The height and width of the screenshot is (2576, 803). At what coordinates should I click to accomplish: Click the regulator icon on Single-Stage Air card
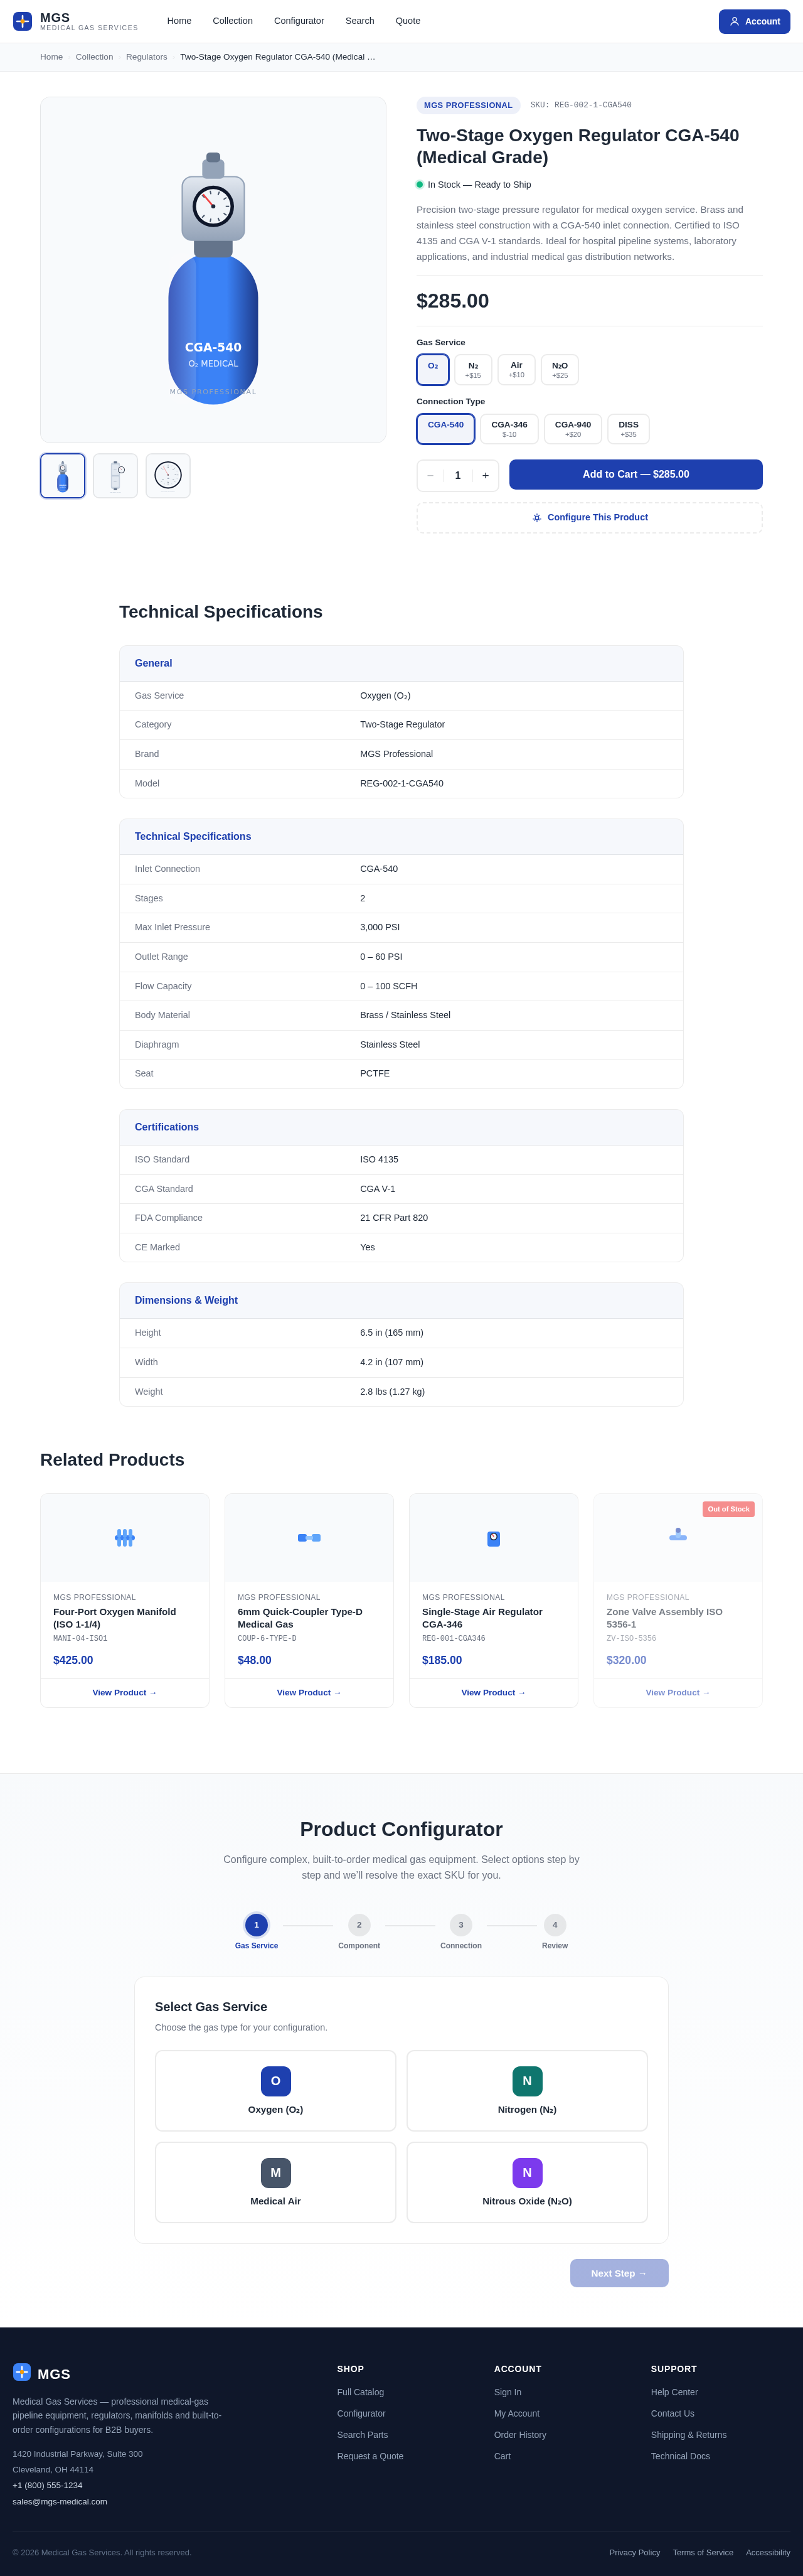(494, 1538)
